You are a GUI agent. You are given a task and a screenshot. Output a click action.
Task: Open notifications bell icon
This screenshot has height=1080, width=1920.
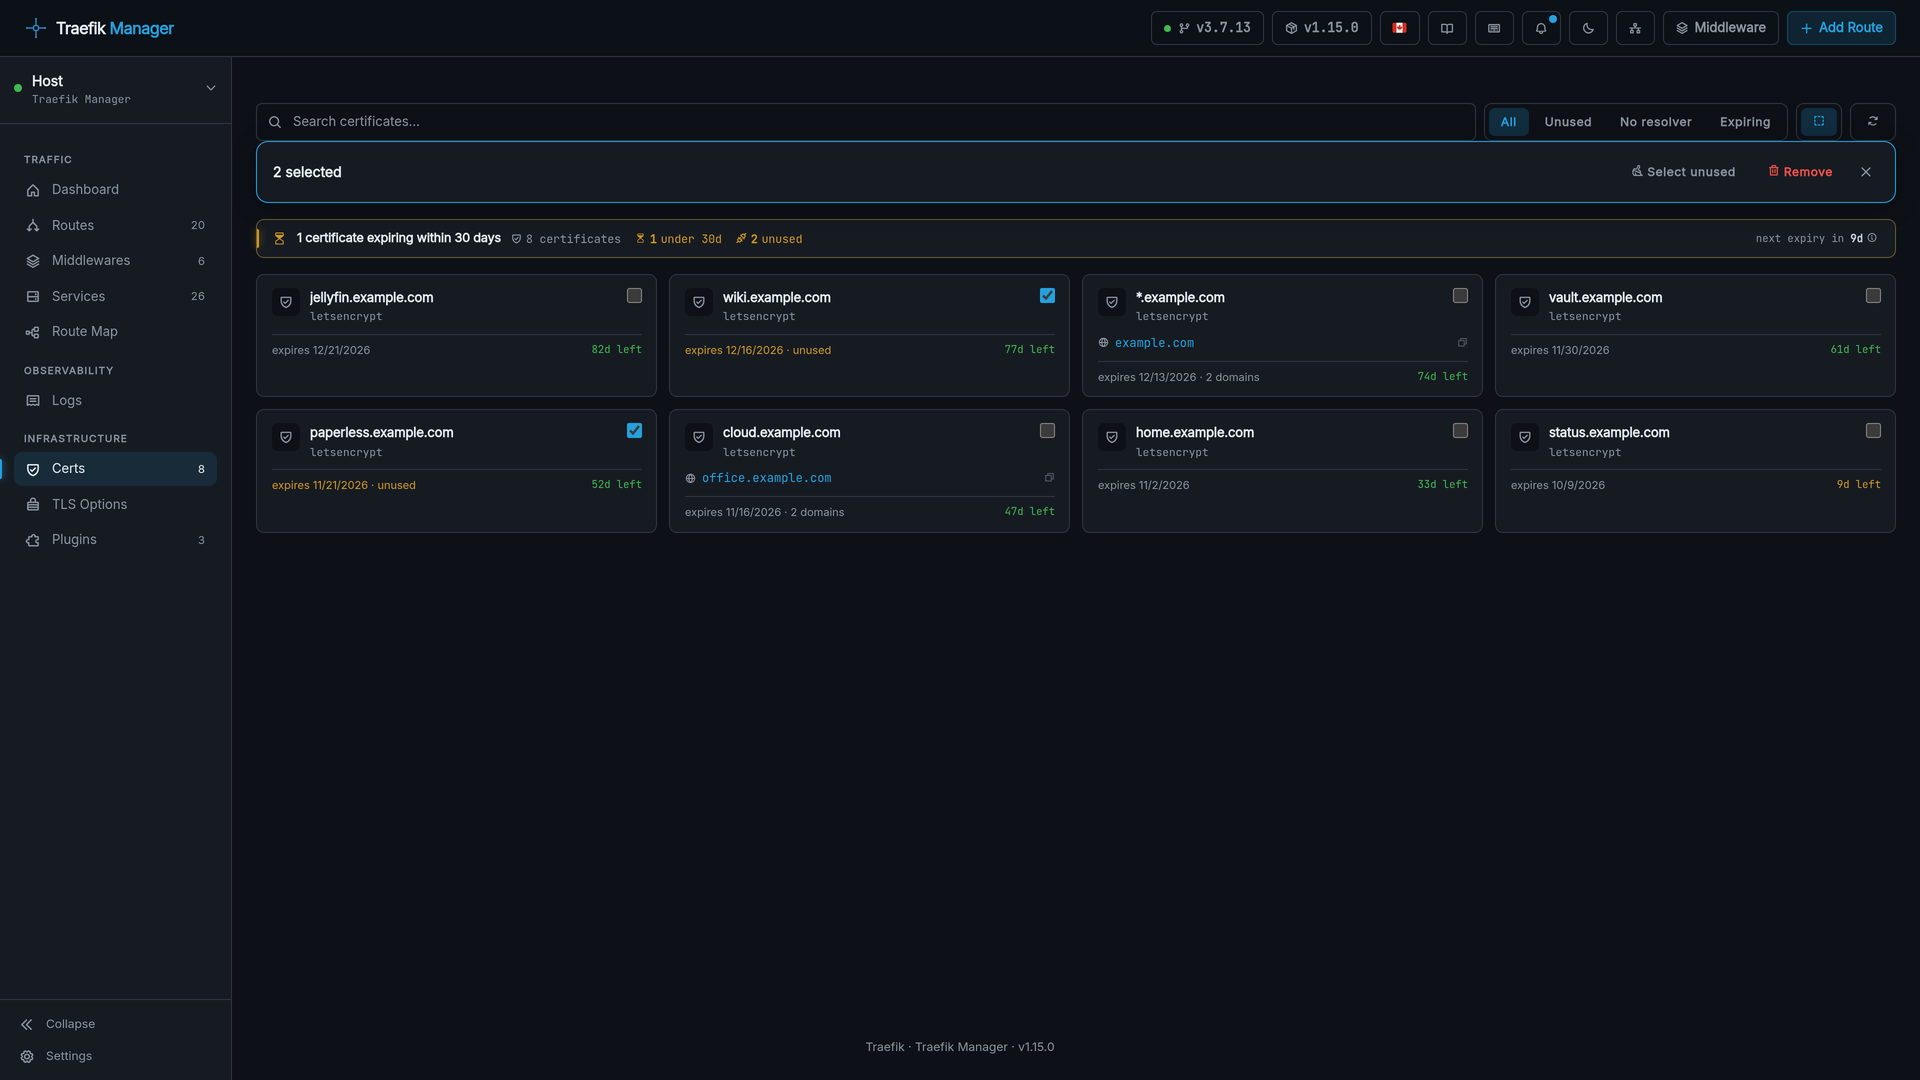(x=1541, y=28)
